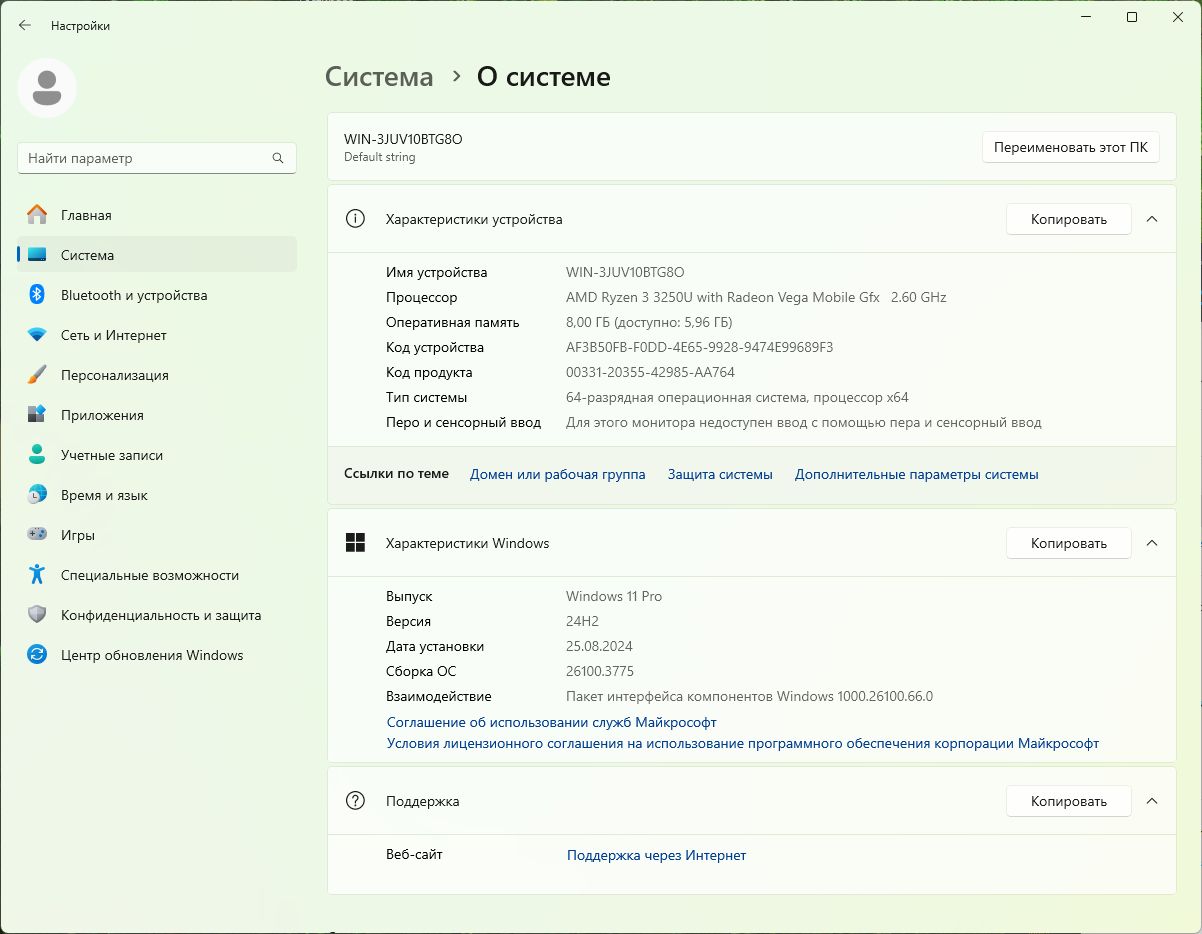Image resolution: width=1202 pixels, height=934 pixels.
Task: Open Домен или рабочая группа link
Action: (x=558, y=474)
